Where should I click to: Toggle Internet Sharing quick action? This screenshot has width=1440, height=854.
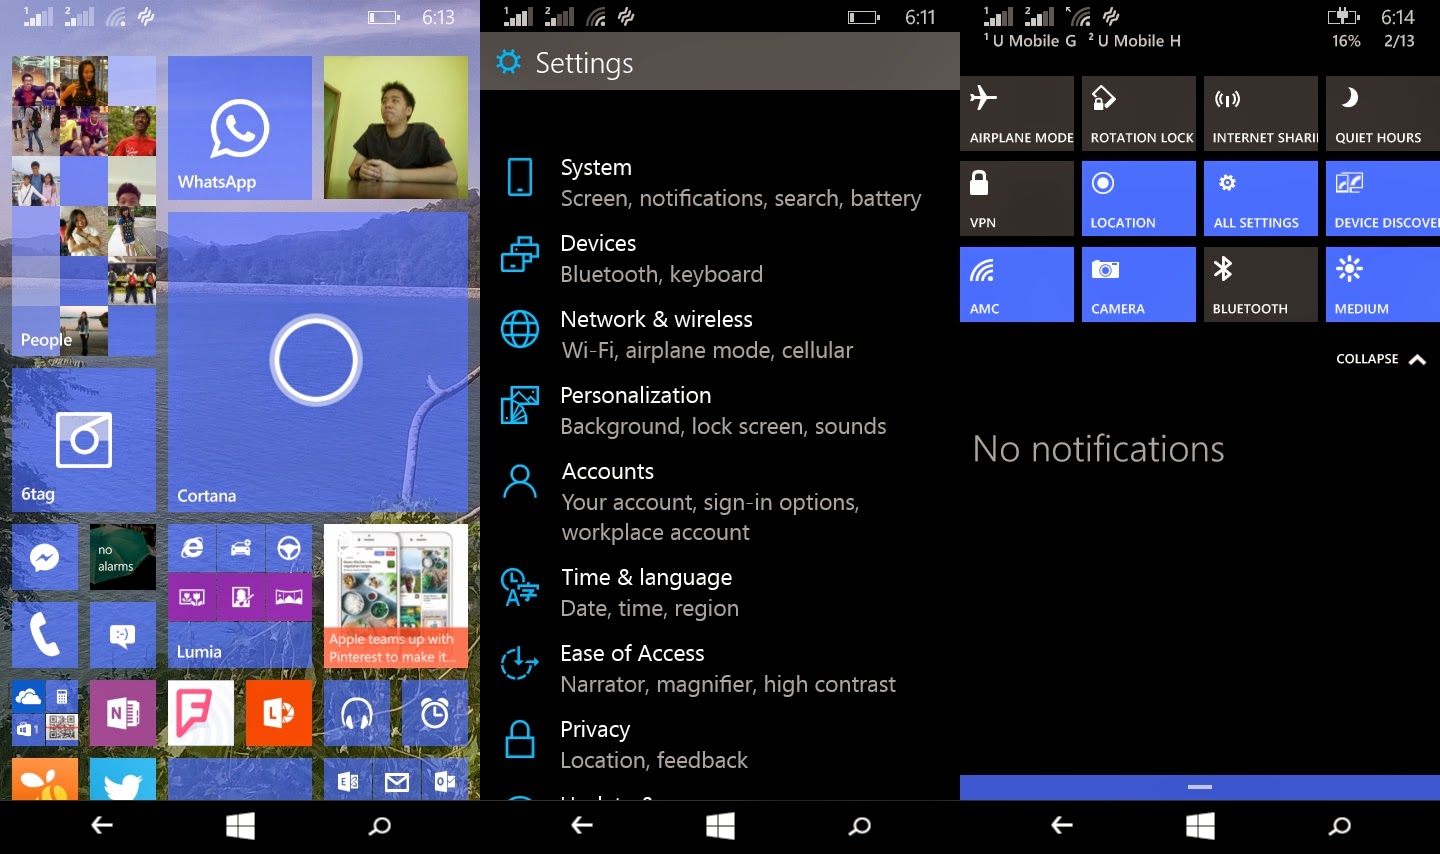[x=1261, y=113]
